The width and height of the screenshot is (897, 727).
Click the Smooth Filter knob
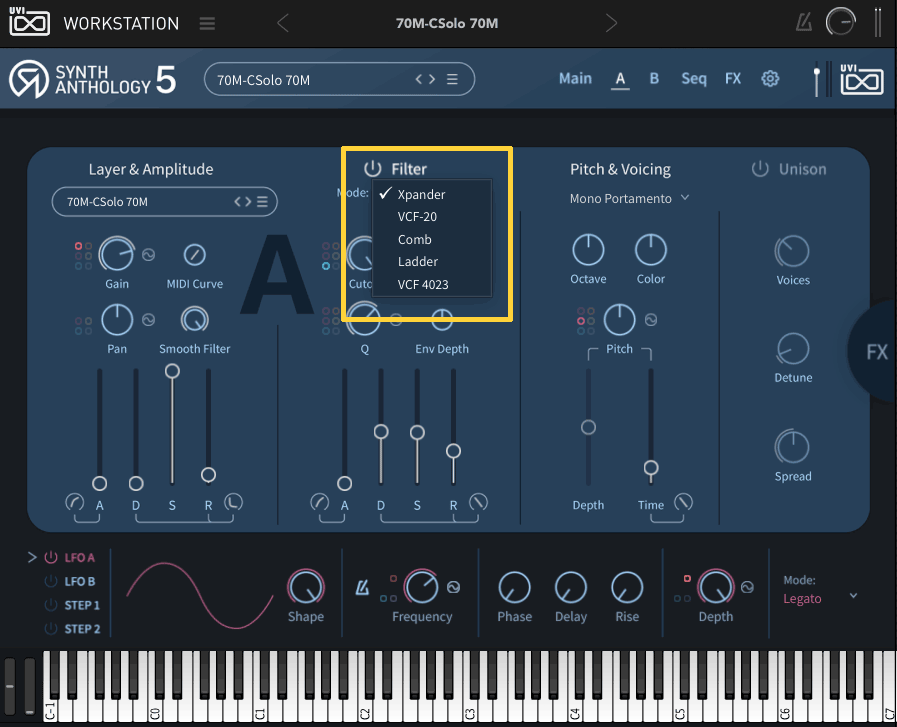195,320
